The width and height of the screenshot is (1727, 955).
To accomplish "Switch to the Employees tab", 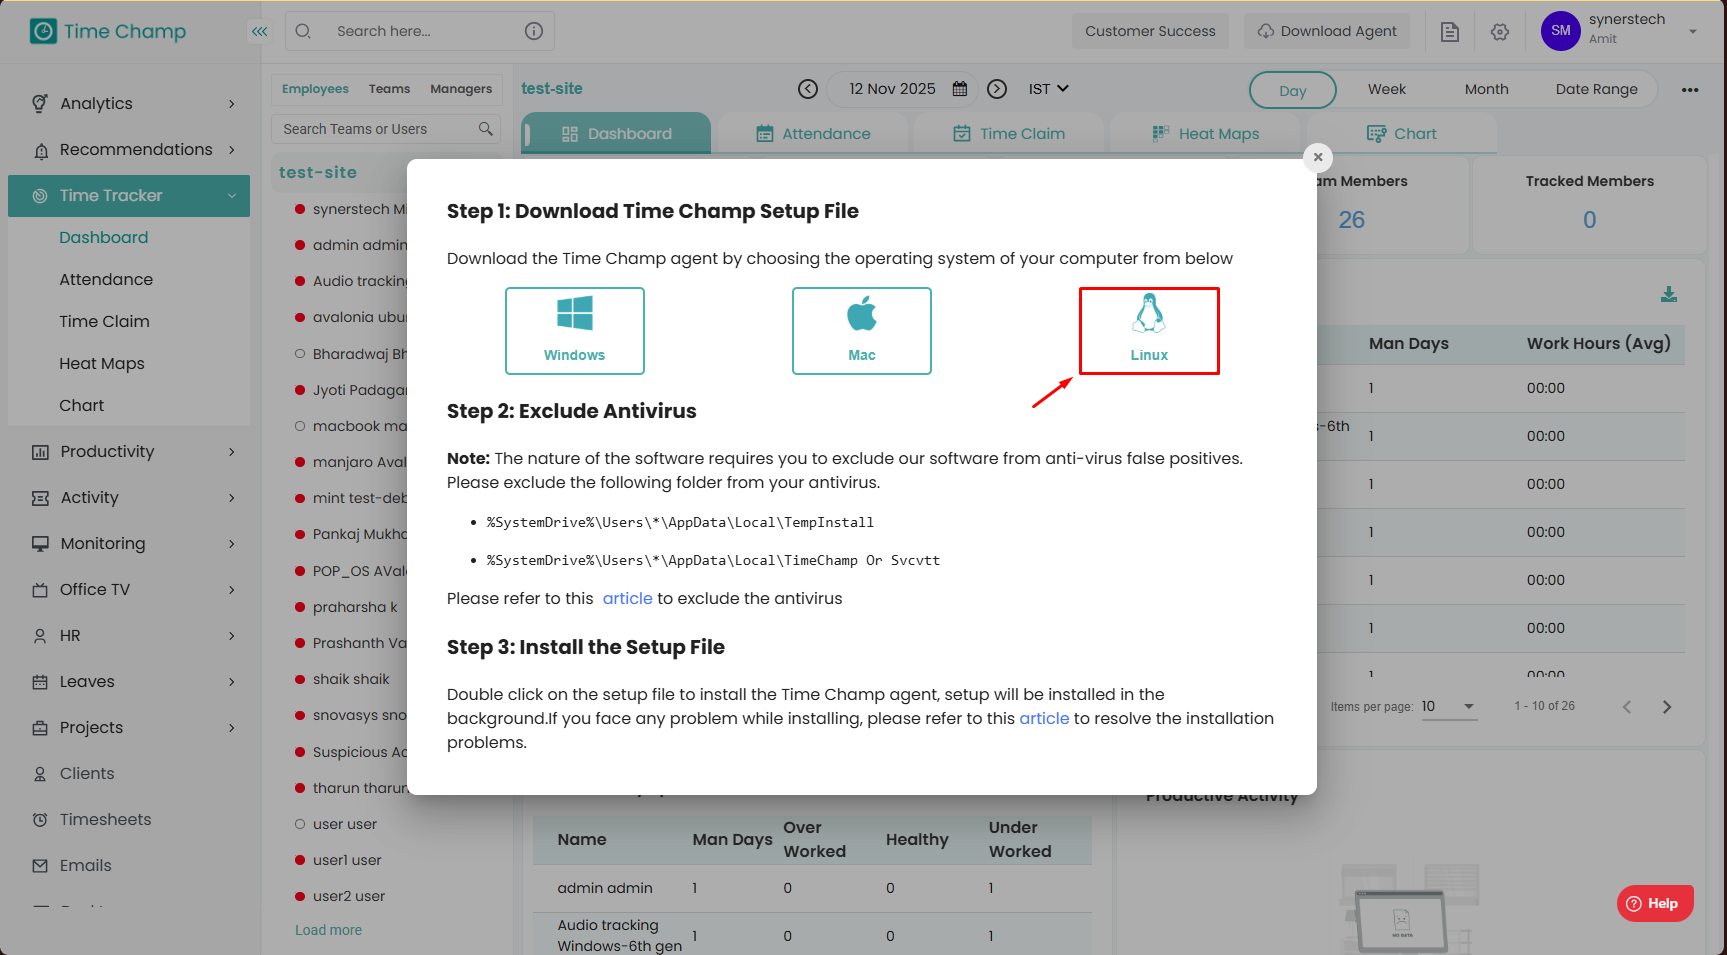I will click(x=315, y=89).
